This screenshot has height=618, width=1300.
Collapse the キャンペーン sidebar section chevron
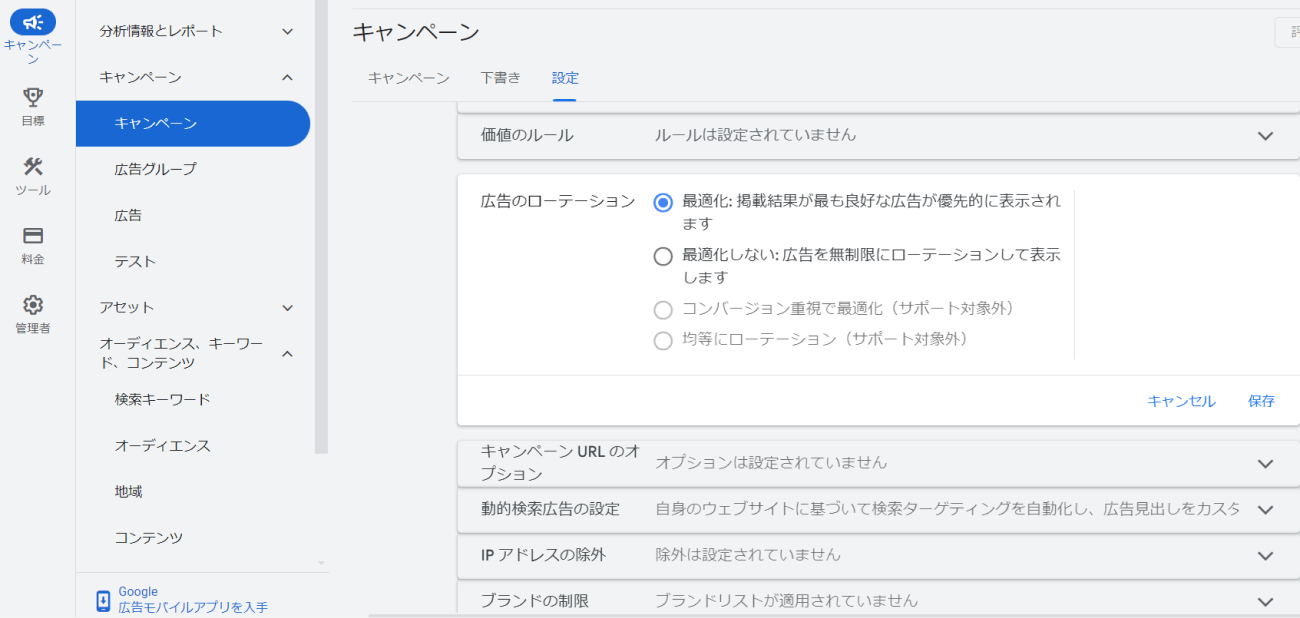(287, 77)
